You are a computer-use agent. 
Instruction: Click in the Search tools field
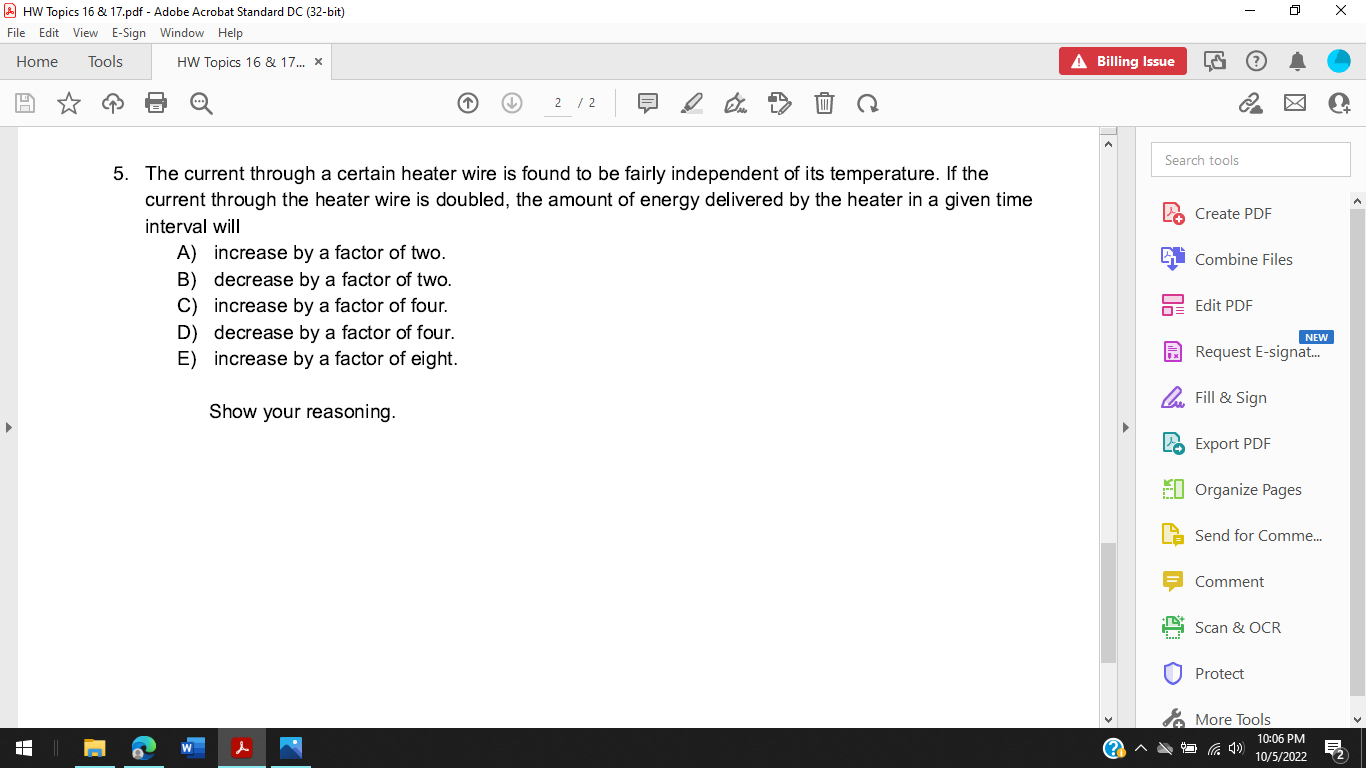pyautogui.click(x=1250, y=159)
